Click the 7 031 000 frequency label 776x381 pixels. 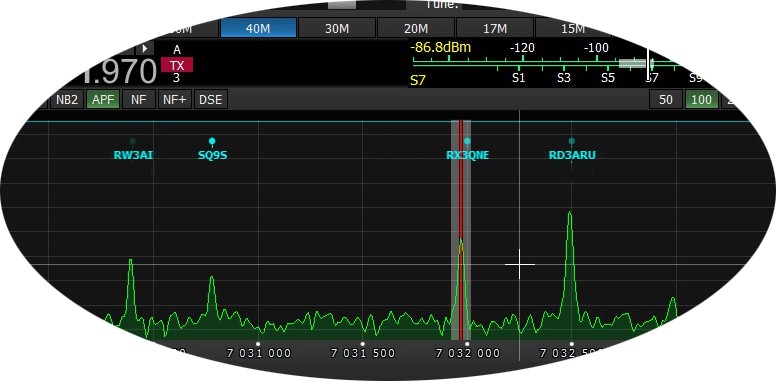pyautogui.click(x=259, y=353)
